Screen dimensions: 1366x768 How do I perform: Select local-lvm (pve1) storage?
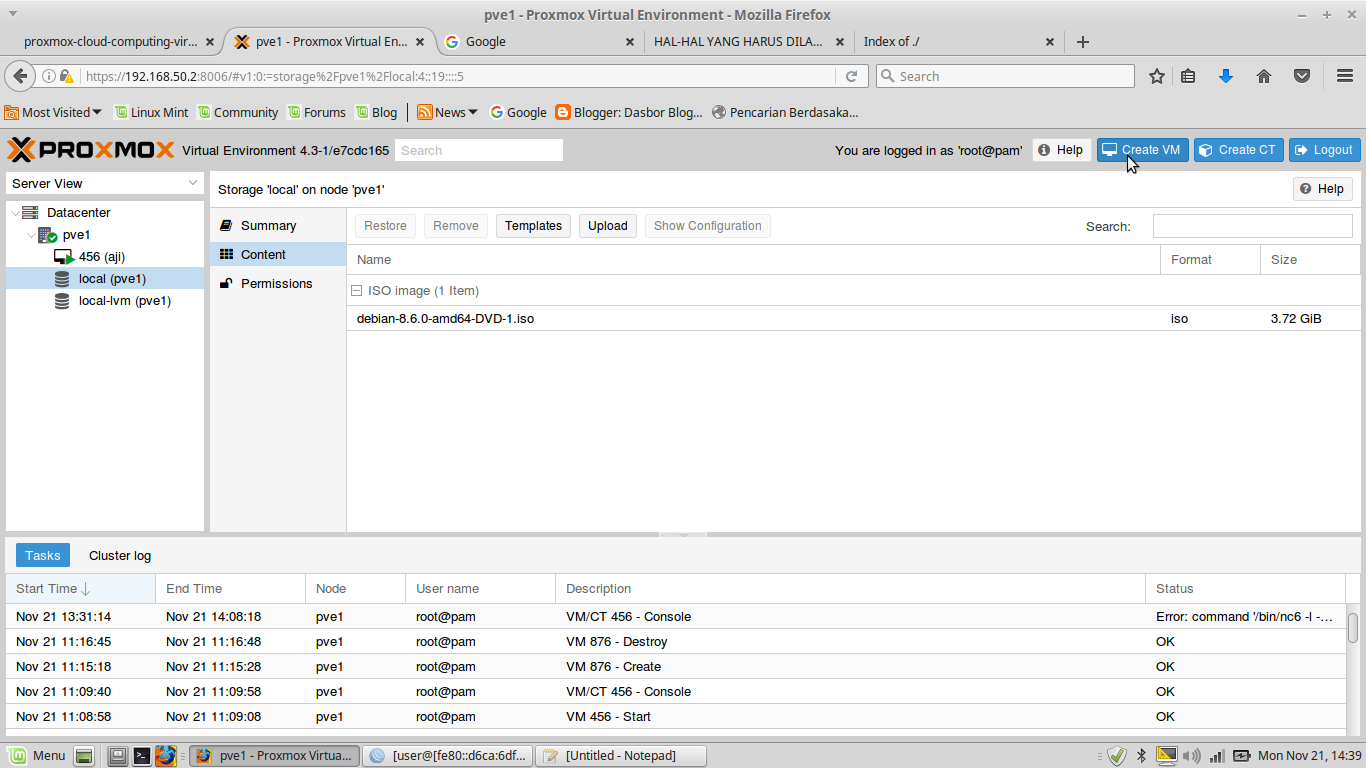105,301
